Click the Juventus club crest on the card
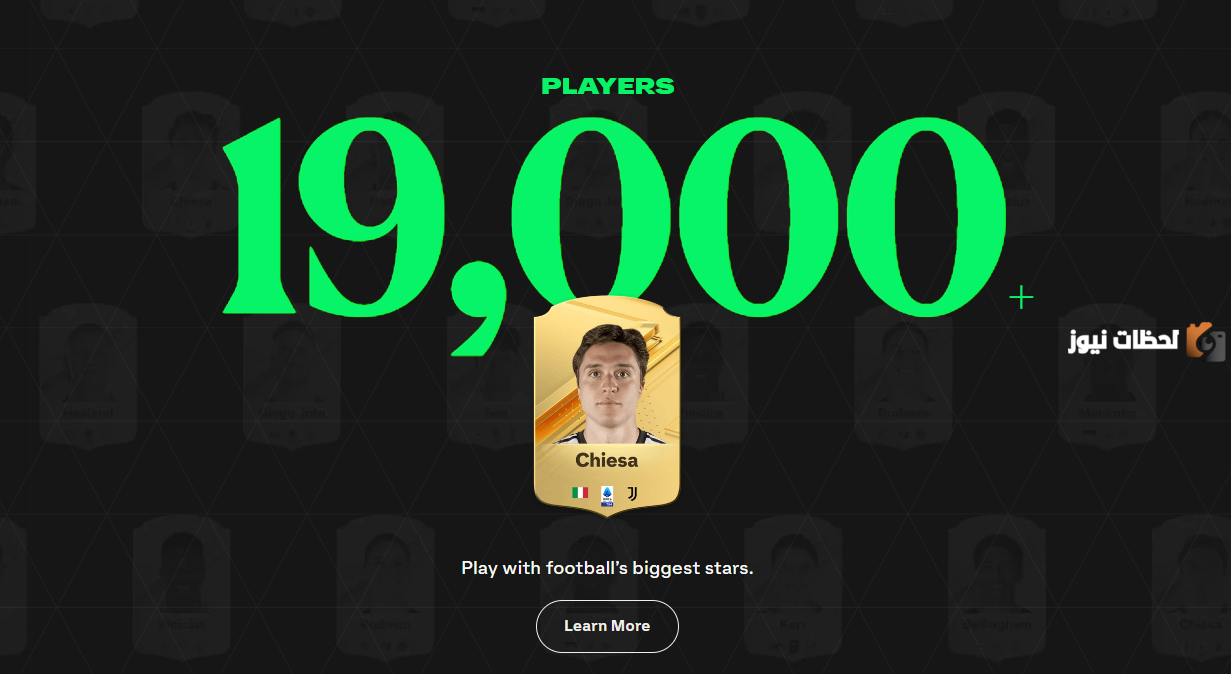 click(x=632, y=493)
